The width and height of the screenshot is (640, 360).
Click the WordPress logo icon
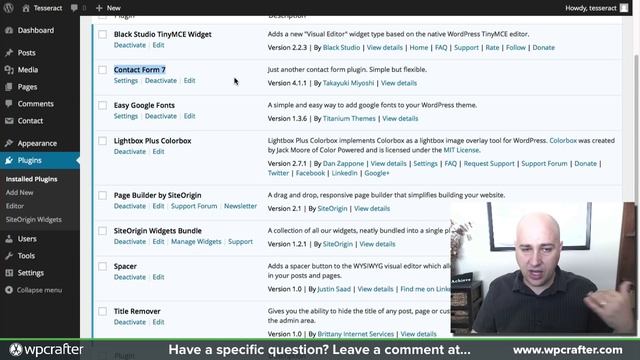[8, 8]
